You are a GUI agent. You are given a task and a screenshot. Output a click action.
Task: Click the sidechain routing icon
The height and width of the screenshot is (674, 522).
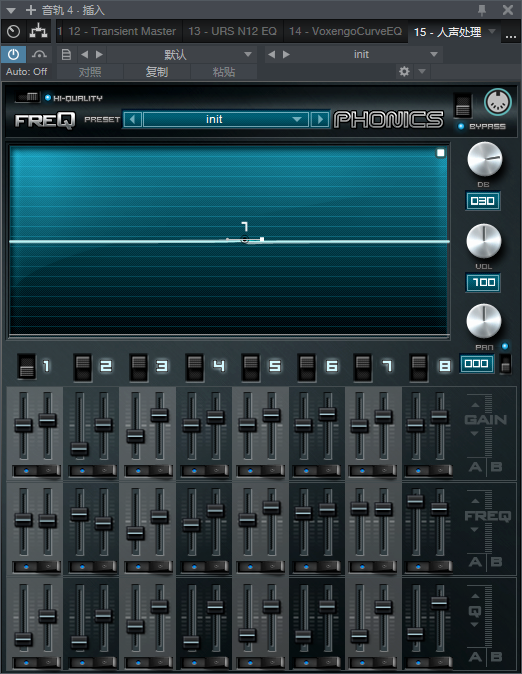(39, 31)
